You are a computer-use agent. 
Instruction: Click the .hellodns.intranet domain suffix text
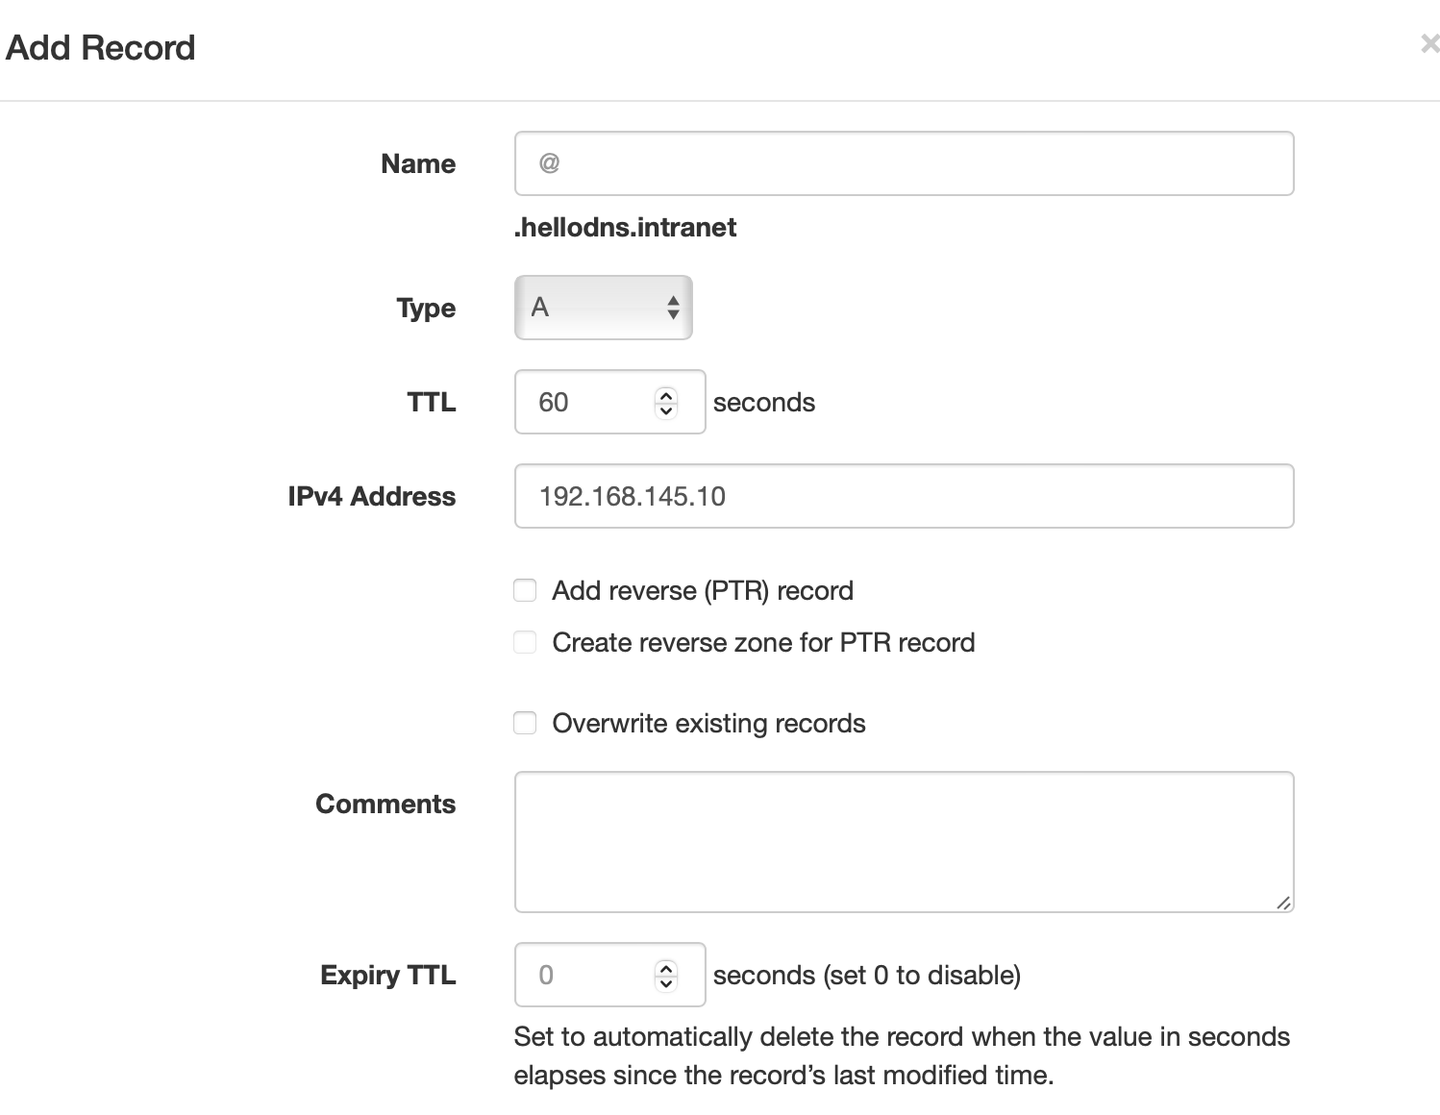click(625, 228)
